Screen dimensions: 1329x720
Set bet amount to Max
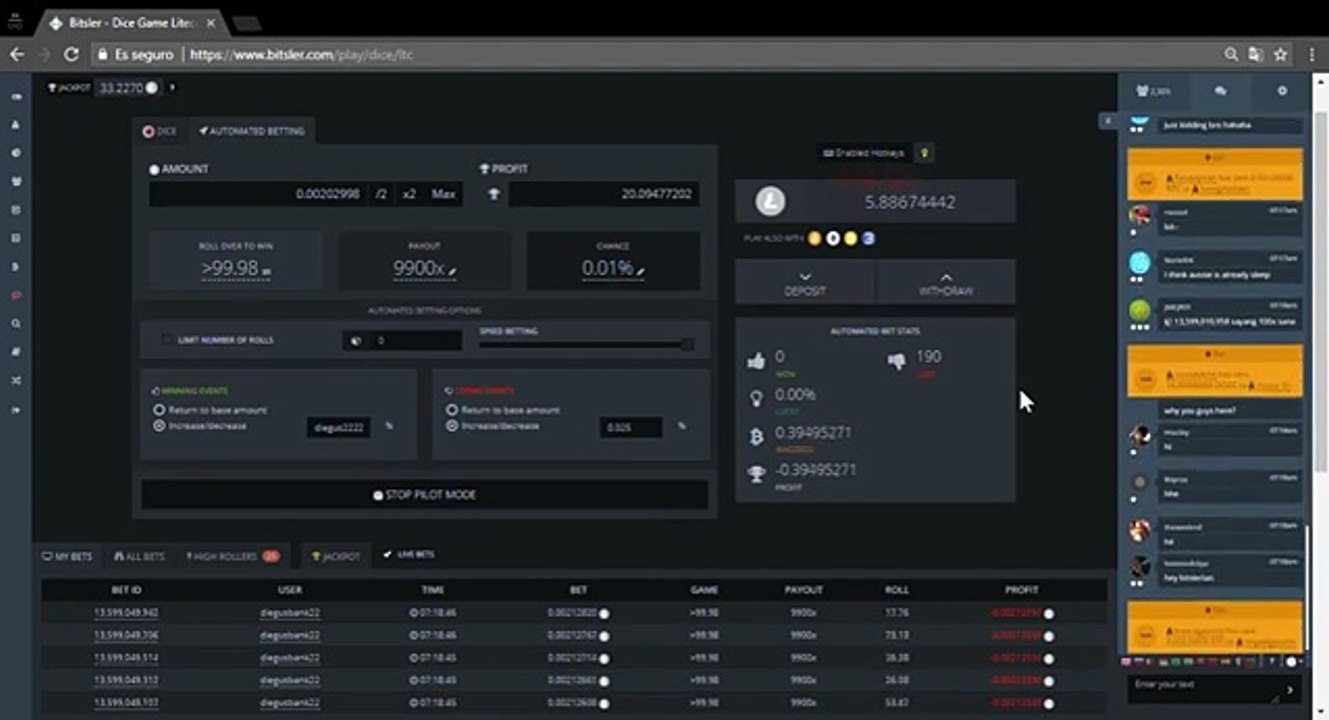(443, 194)
